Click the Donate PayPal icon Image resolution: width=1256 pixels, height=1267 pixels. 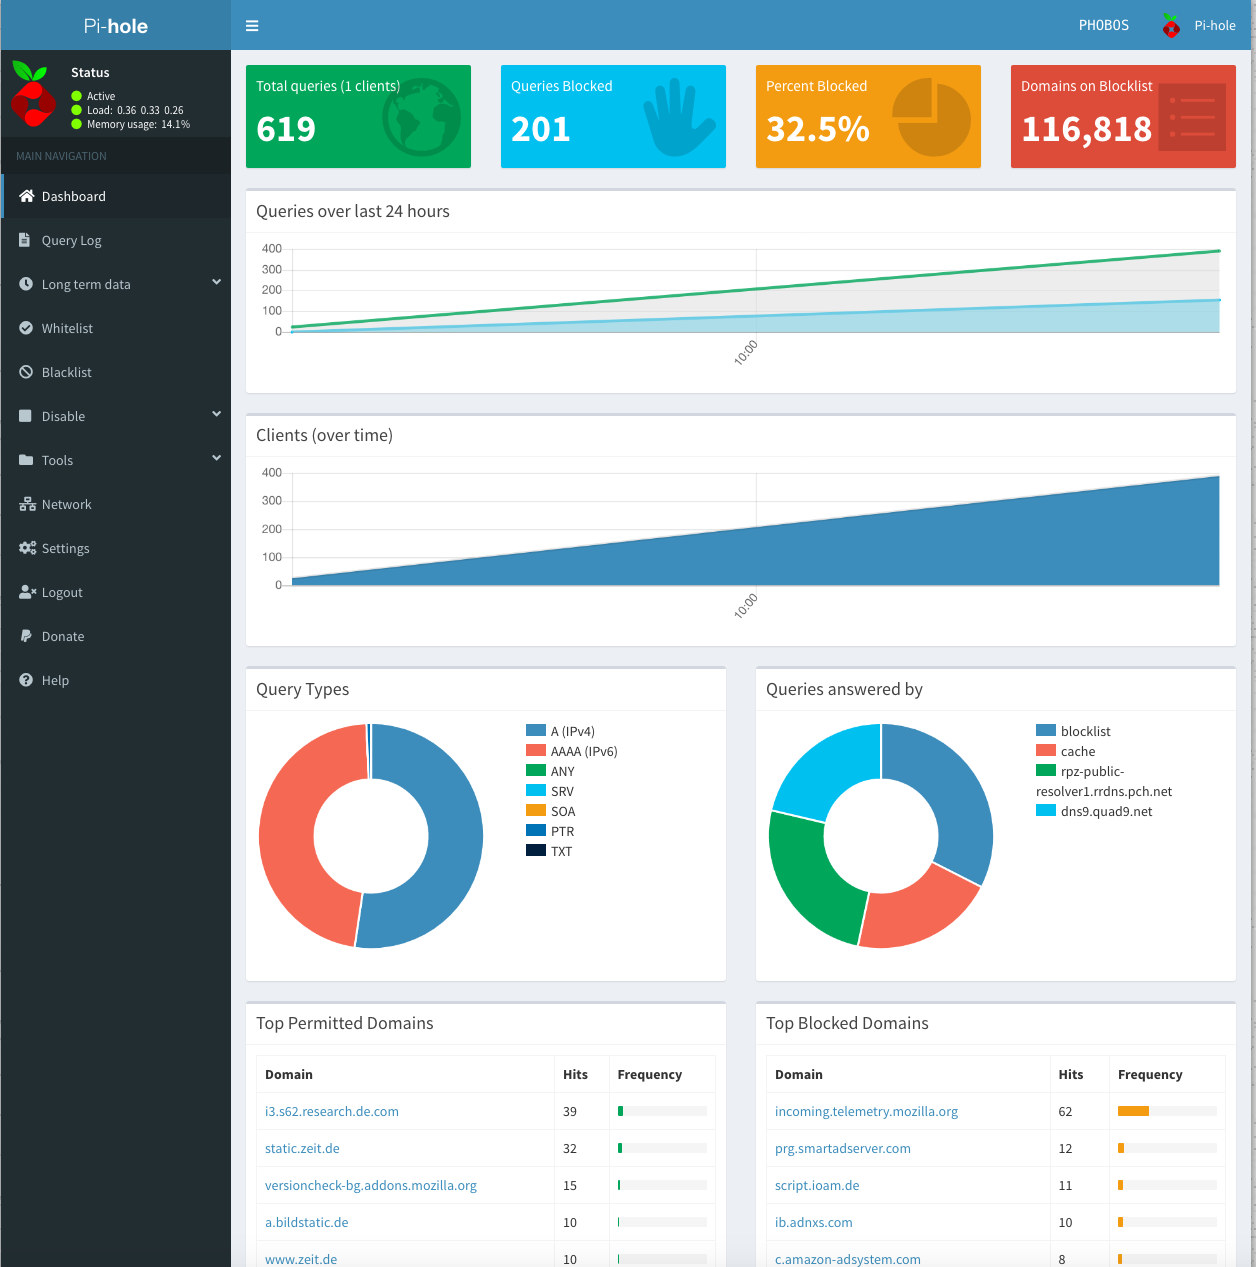click(25, 636)
